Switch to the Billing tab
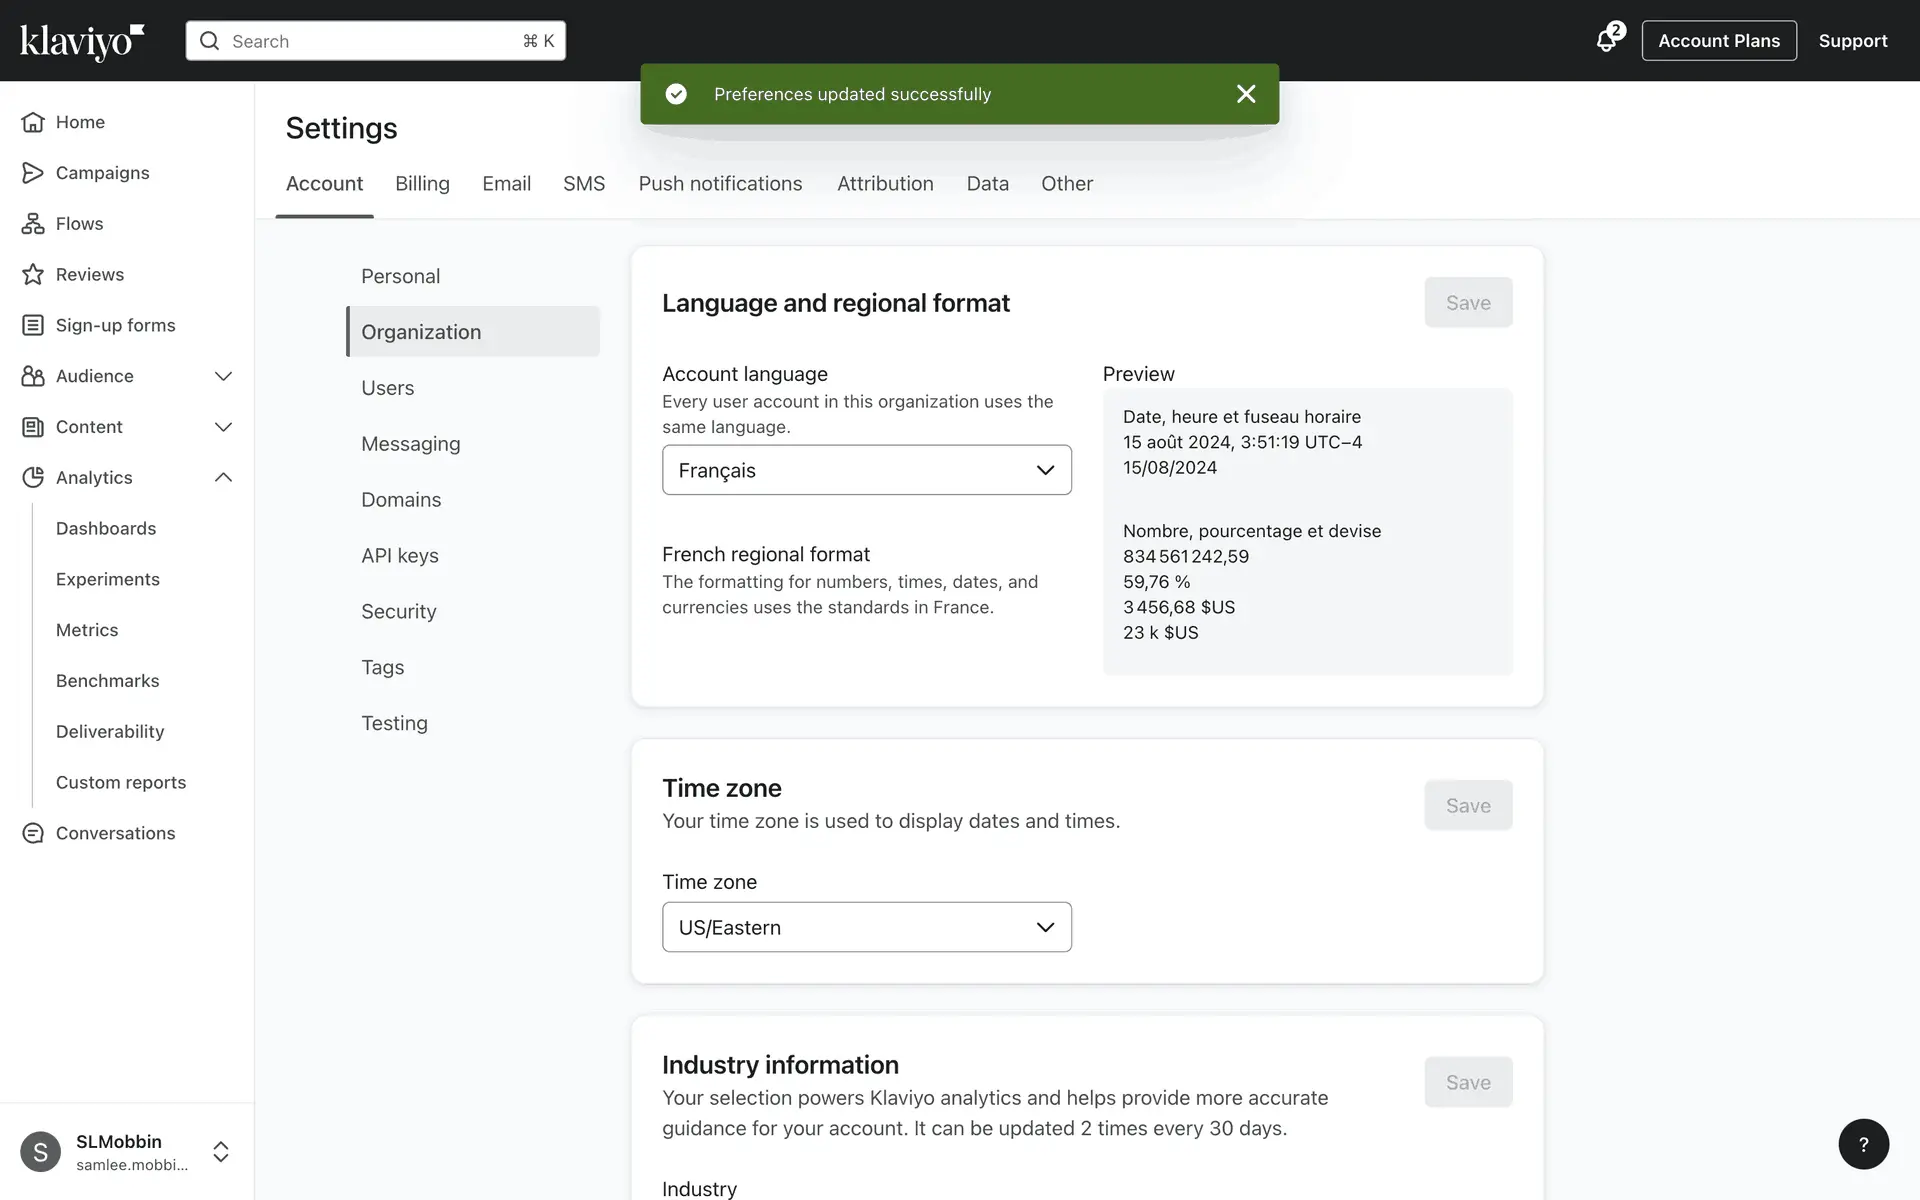This screenshot has width=1920, height=1200. (422, 184)
